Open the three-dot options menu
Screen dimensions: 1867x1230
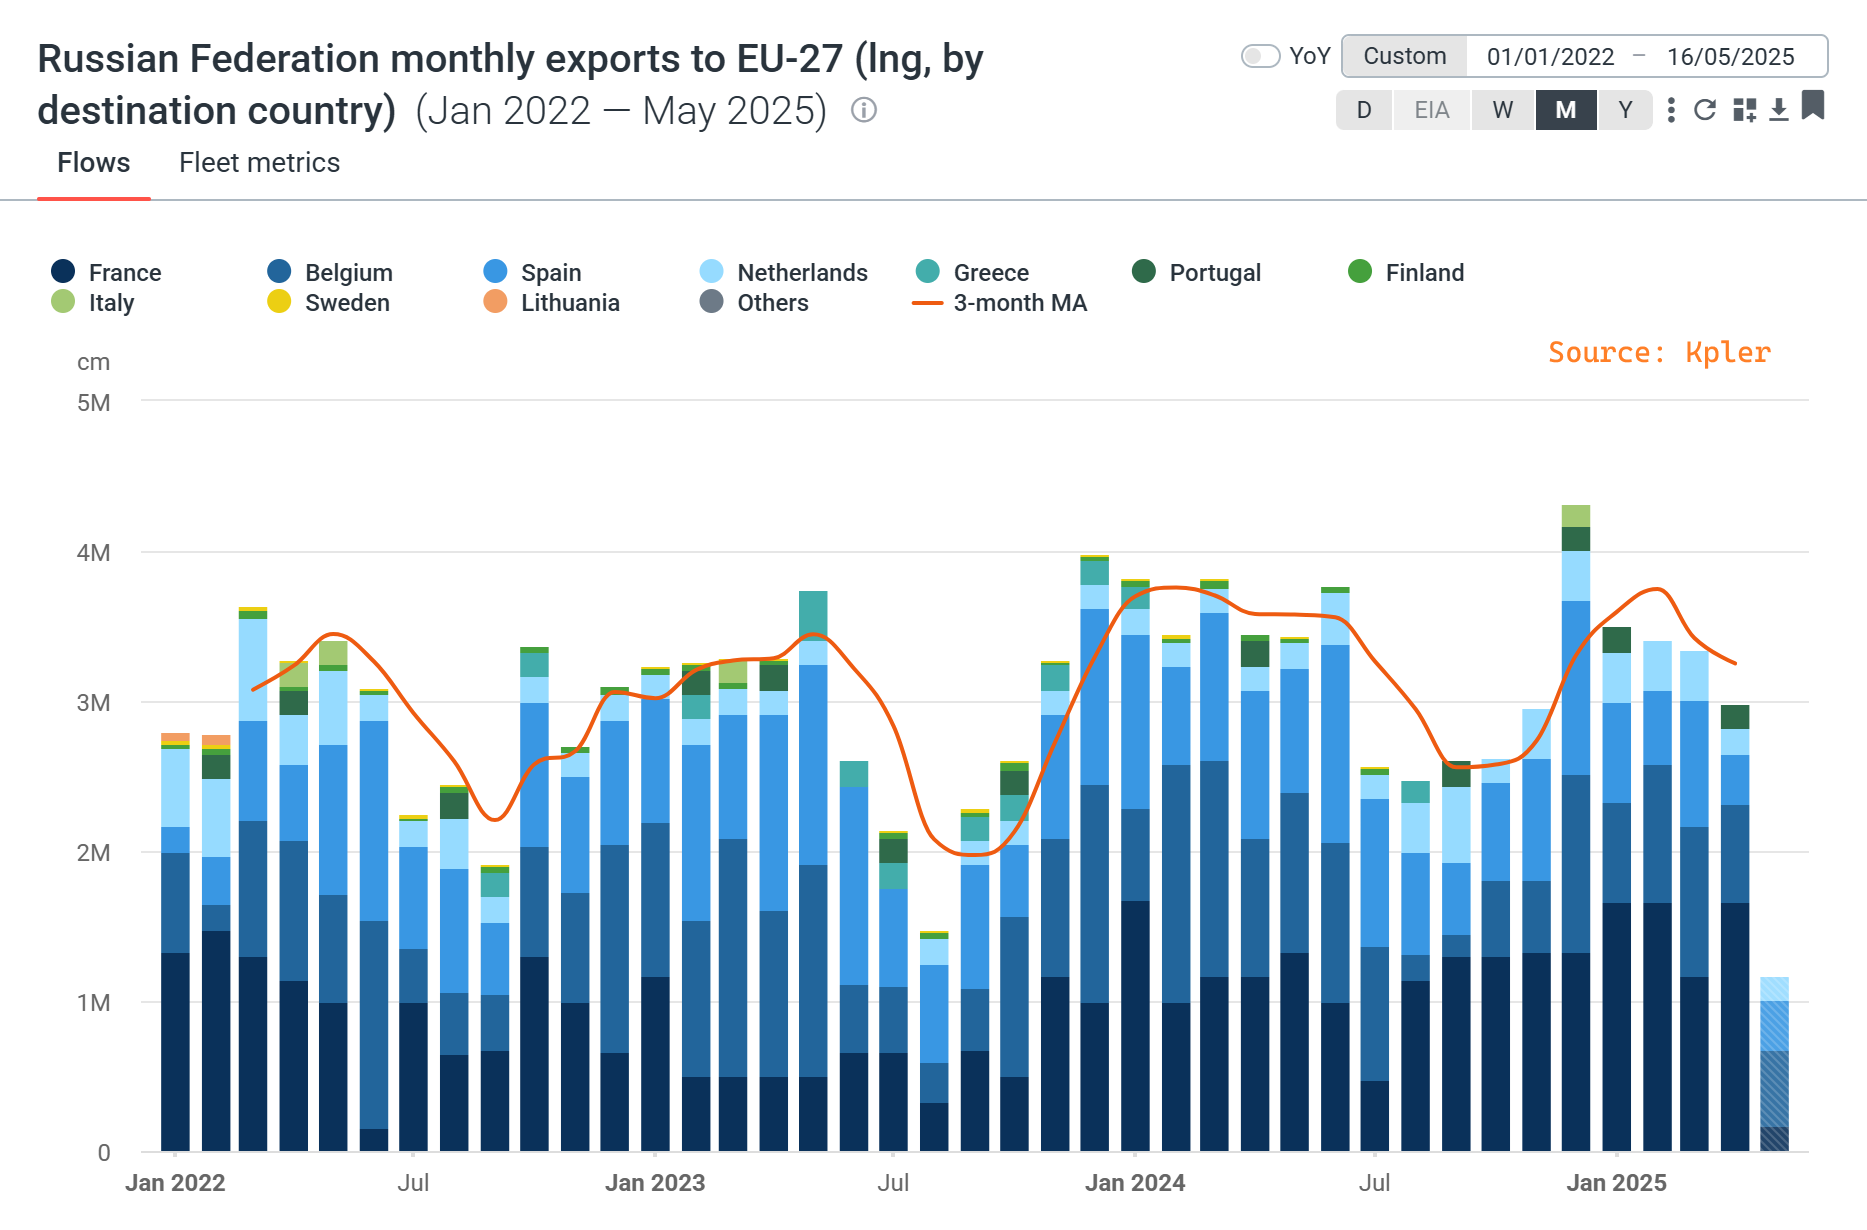pyautogui.click(x=1670, y=110)
